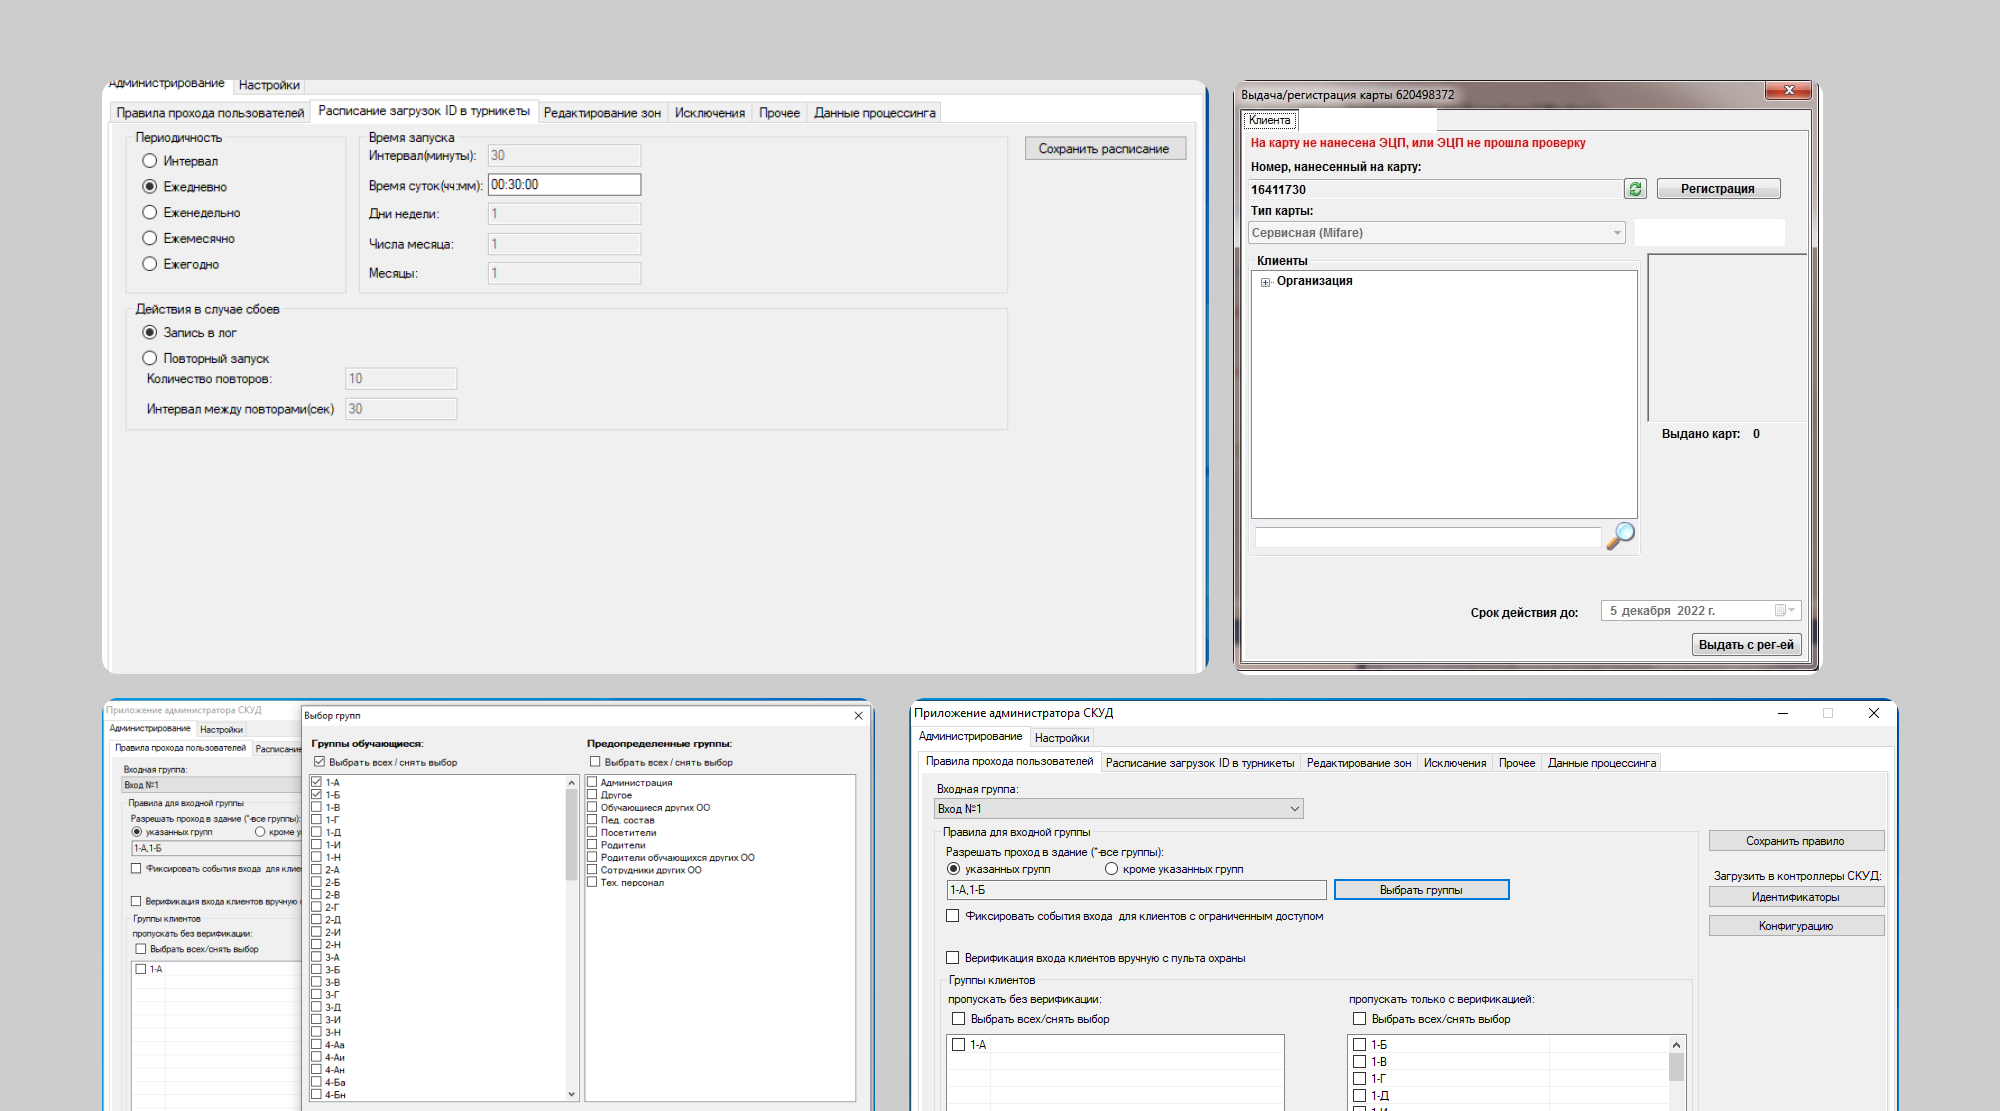
Task: Click the green refresh card number icon
Action: click(x=1635, y=189)
